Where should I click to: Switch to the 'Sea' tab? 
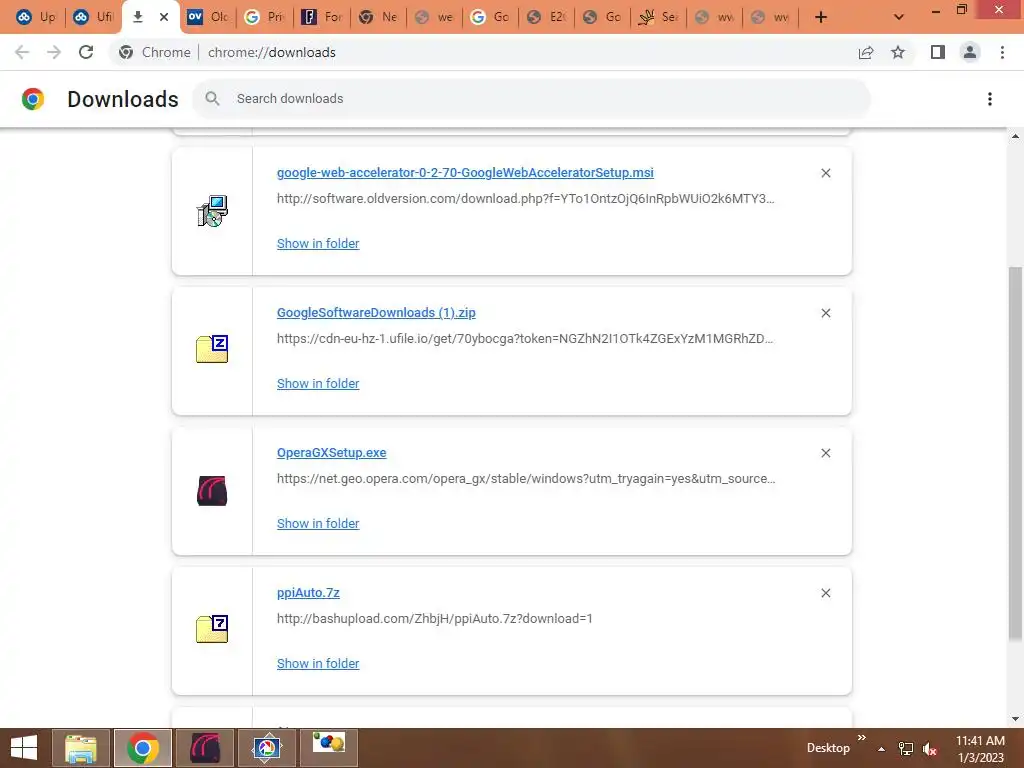coord(659,17)
